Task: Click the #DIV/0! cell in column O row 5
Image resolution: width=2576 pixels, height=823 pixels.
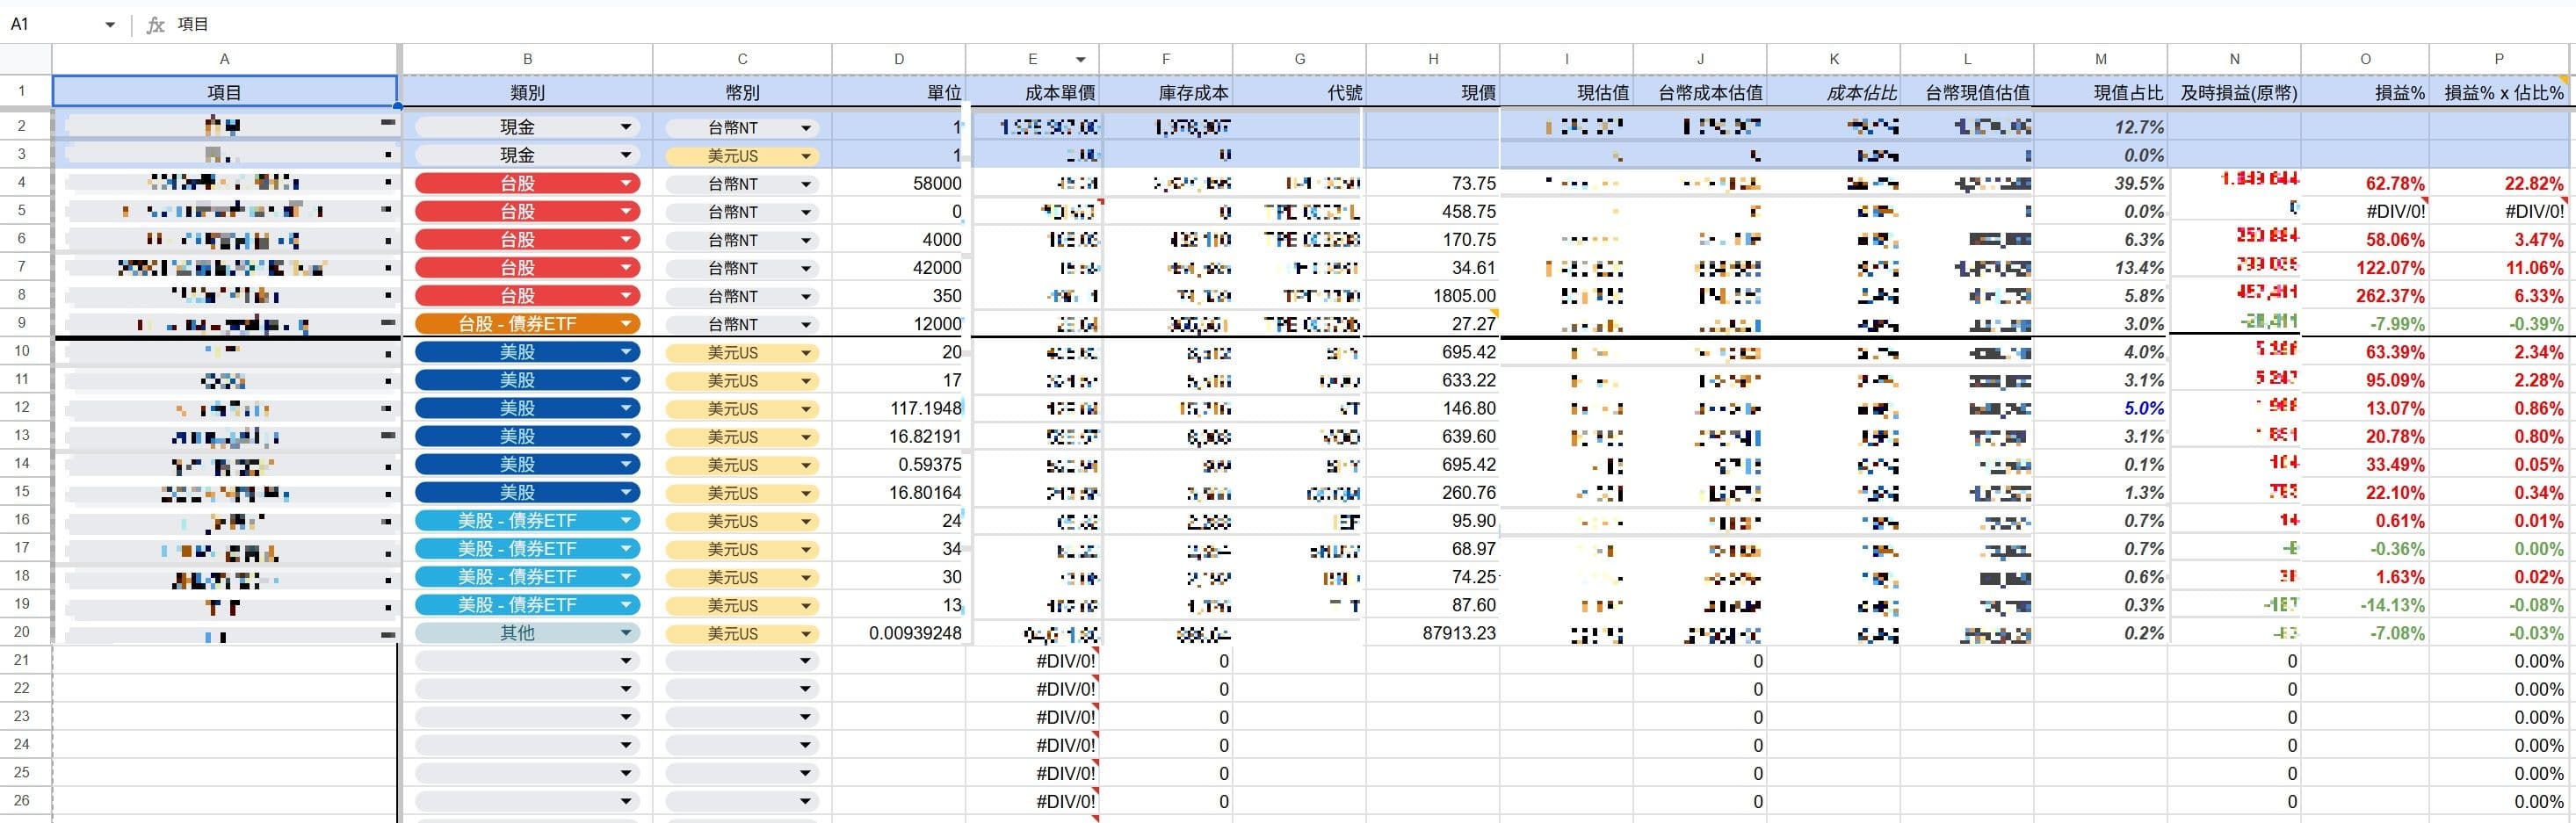Action: (2365, 211)
